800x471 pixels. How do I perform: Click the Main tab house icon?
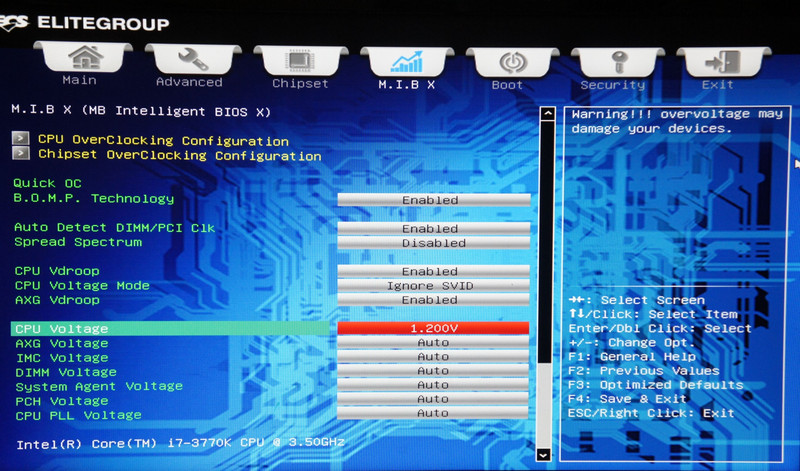click(x=84, y=58)
